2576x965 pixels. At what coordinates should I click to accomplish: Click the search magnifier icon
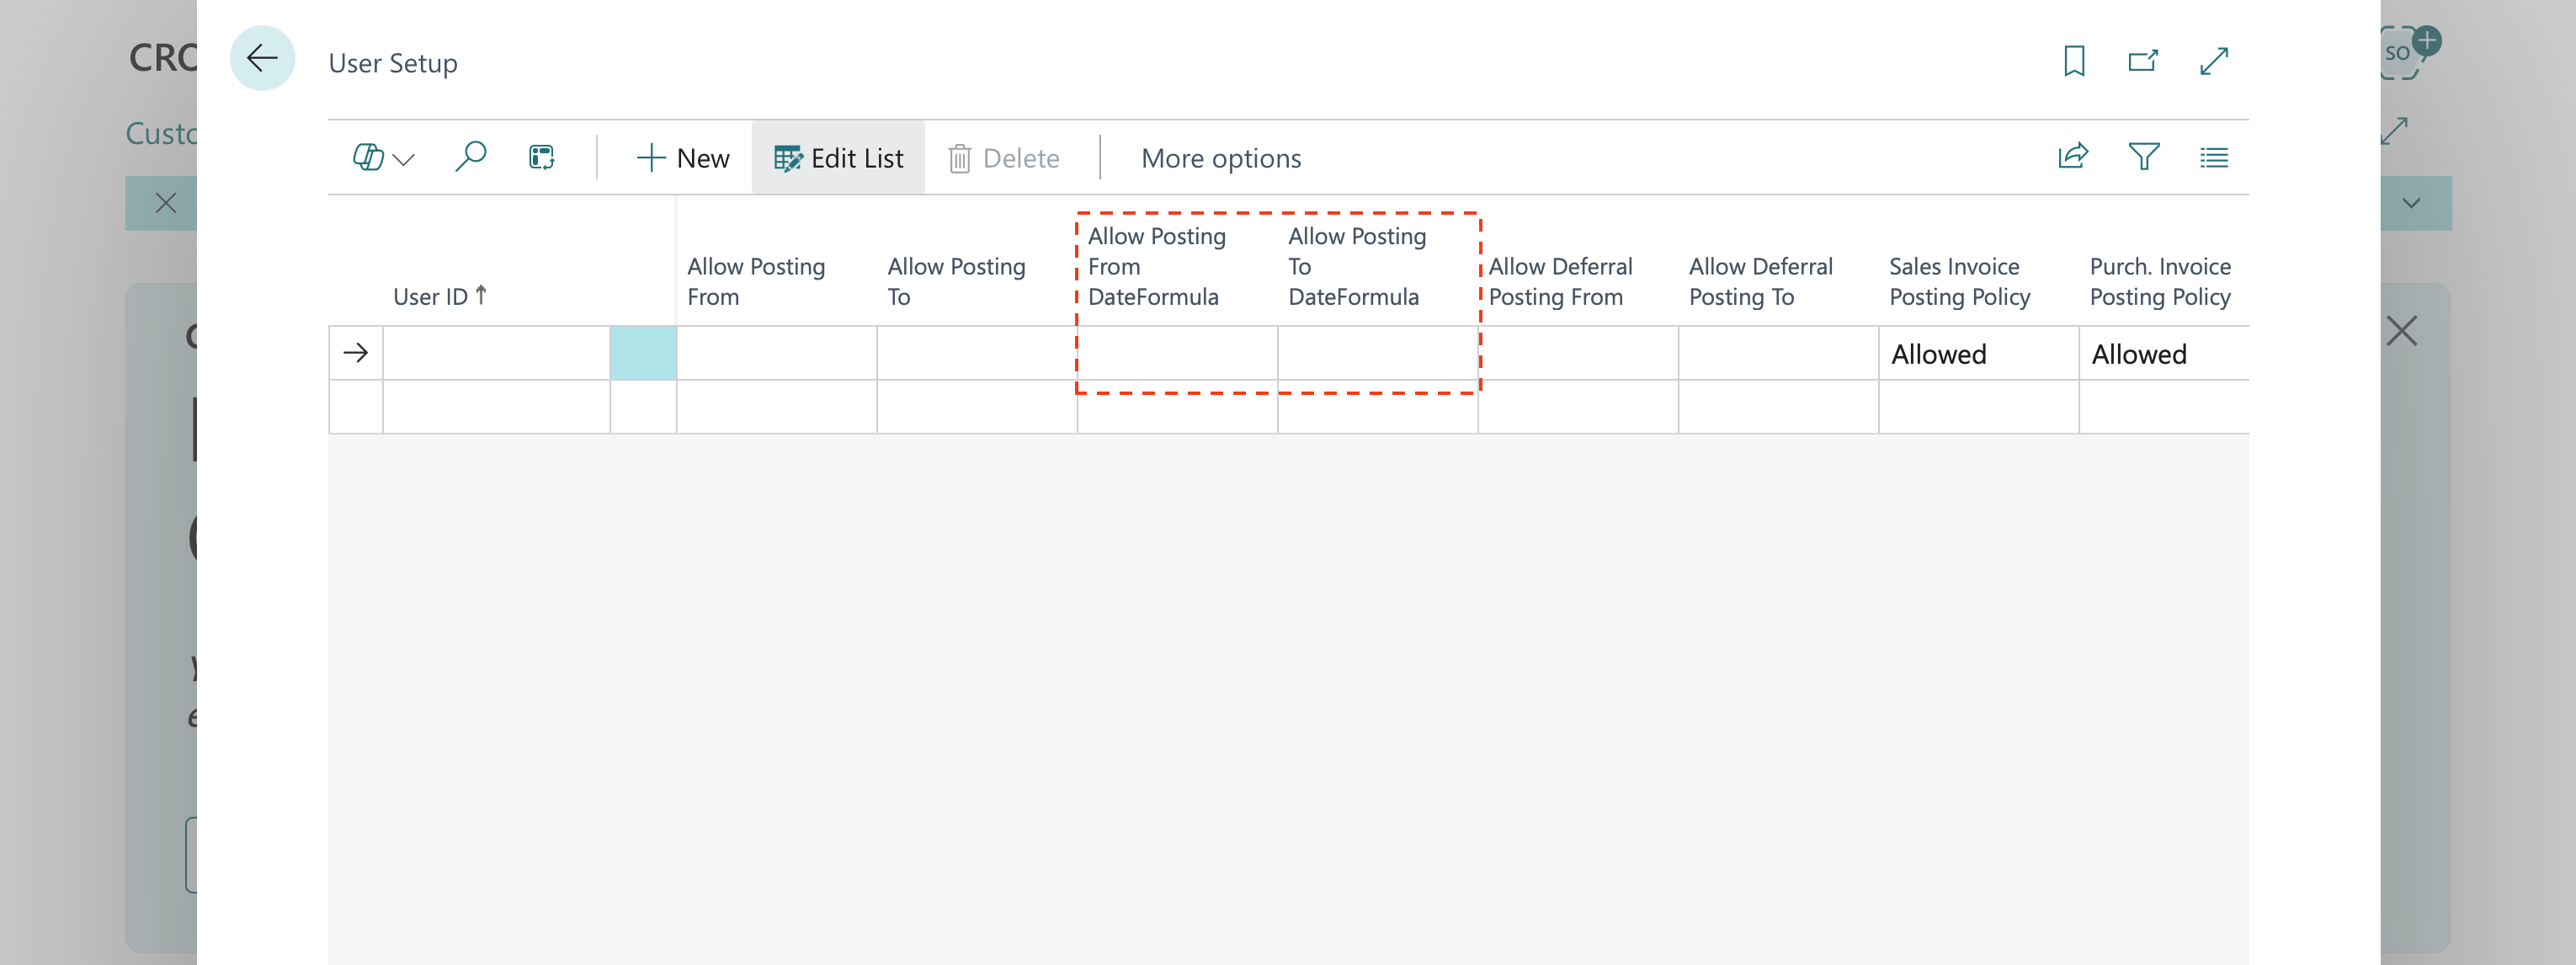coord(470,157)
